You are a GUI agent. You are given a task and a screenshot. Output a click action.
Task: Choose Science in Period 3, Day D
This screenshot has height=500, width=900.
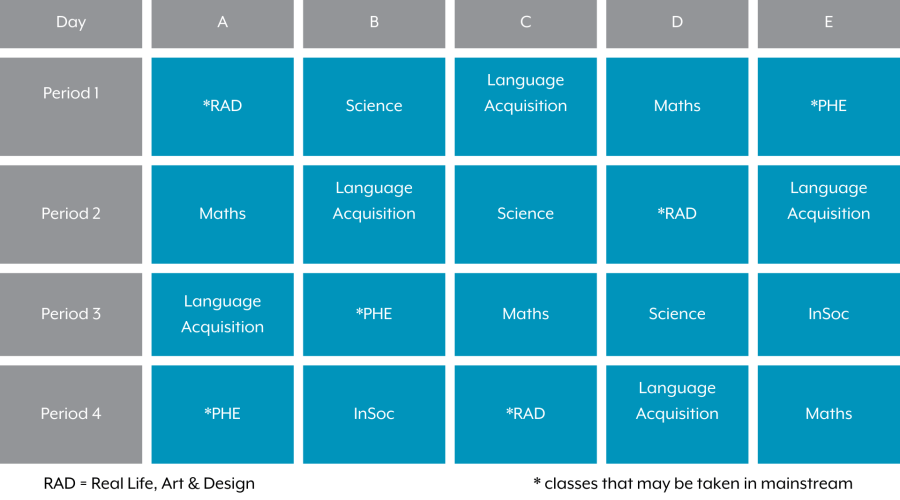677,314
